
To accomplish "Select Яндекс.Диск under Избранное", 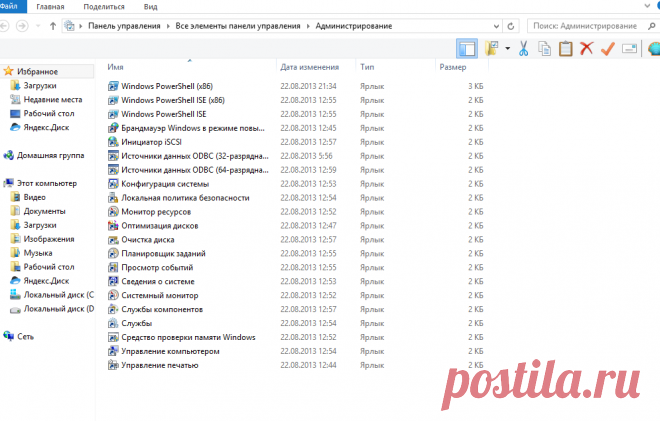I will (46, 127).
